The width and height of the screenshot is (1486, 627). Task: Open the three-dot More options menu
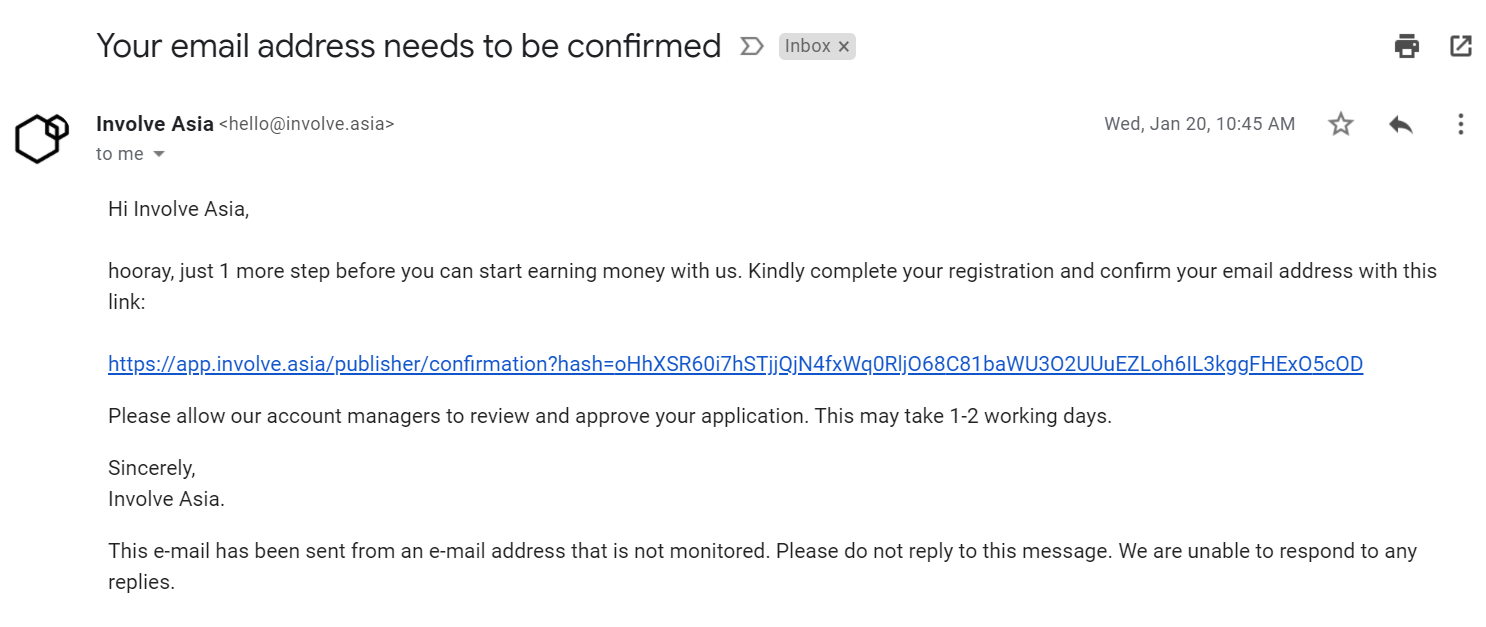click(1461, 124)
